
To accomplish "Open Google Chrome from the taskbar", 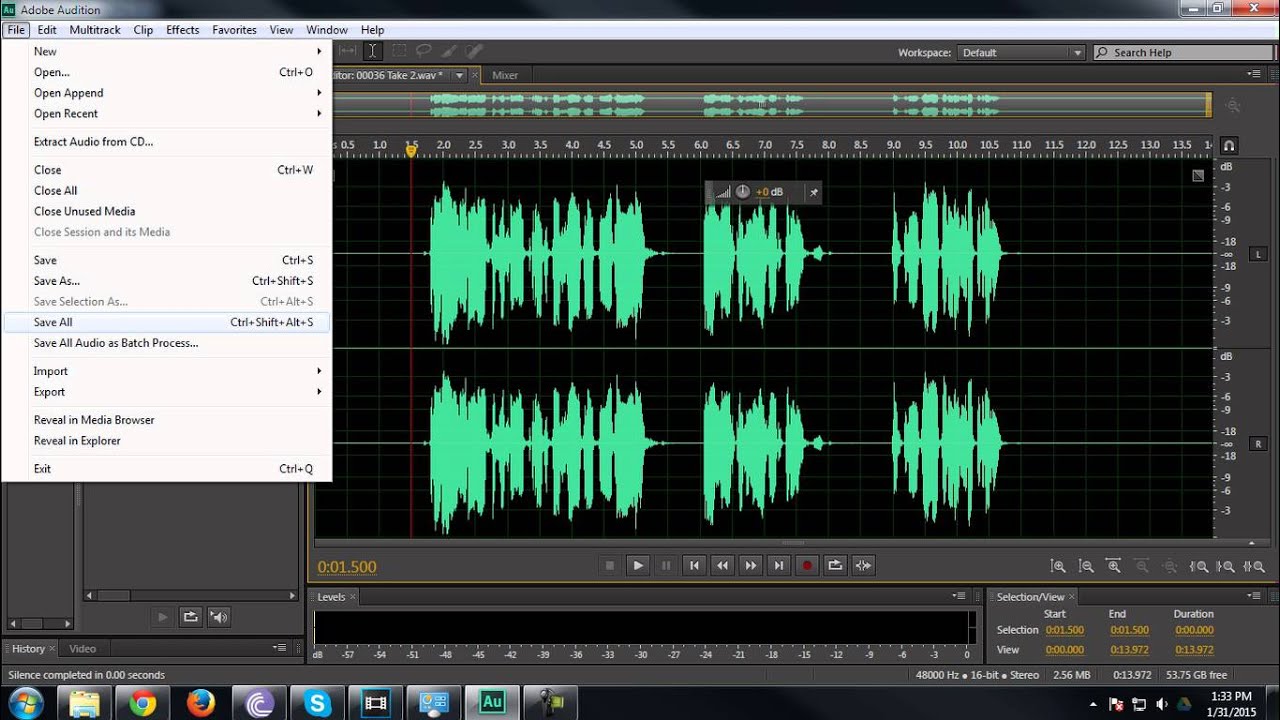I will tap(142, 702).
